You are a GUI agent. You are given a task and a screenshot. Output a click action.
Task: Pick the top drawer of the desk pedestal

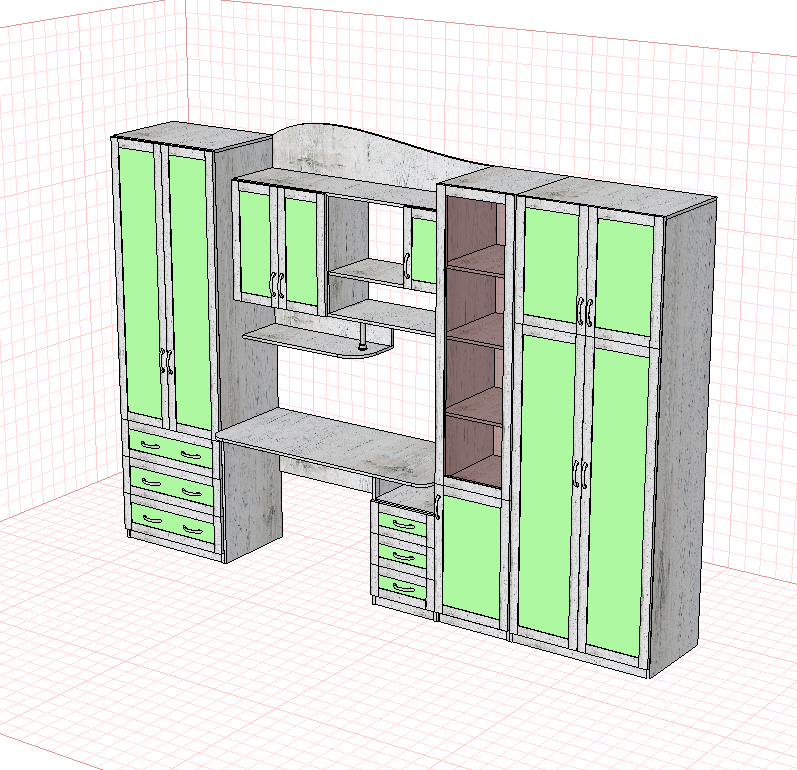click(x=403, y=524)
